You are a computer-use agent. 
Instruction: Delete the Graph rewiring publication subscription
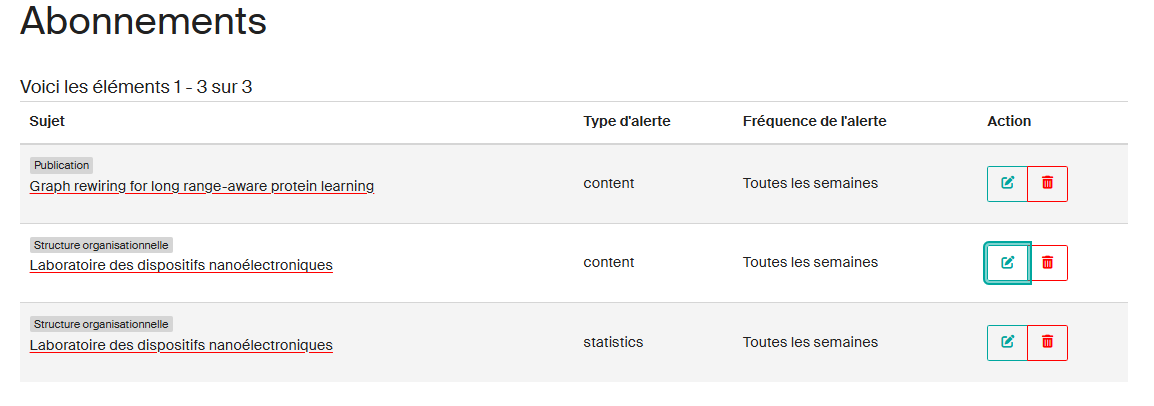[1048, 184]
